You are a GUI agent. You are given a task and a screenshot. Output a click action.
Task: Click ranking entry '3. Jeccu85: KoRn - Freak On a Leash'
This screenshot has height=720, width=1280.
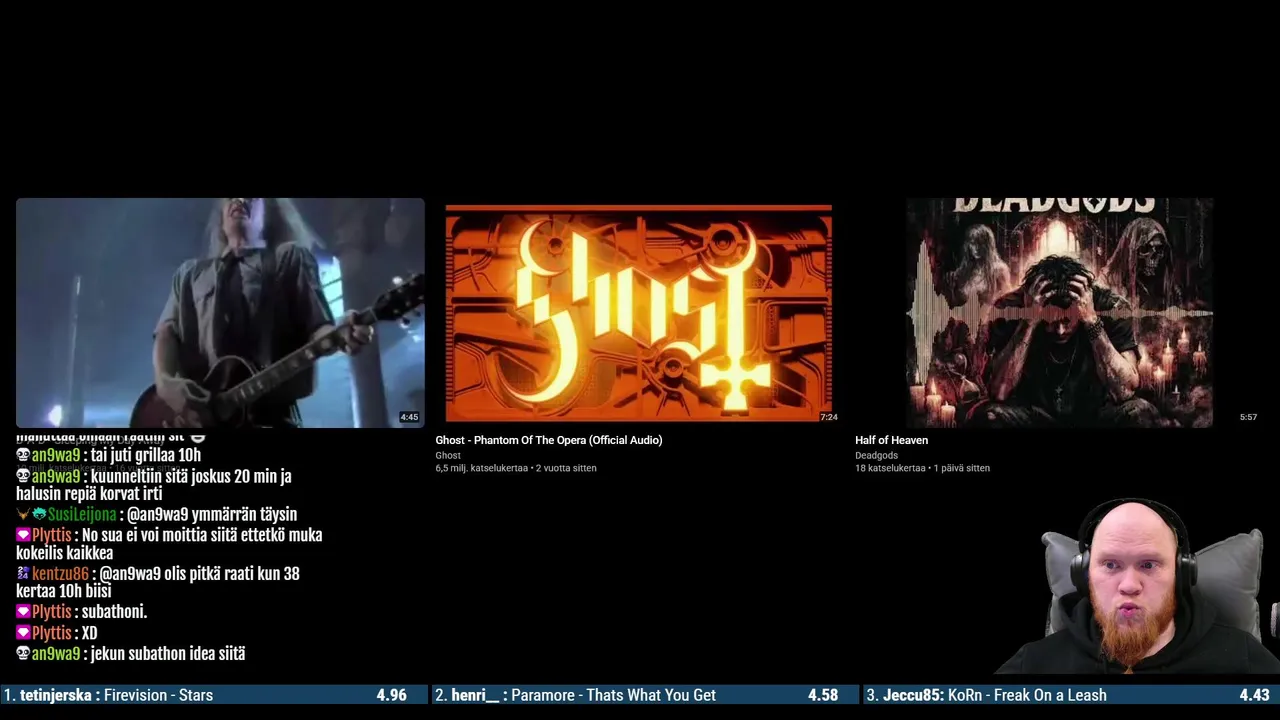coord(986,695)
